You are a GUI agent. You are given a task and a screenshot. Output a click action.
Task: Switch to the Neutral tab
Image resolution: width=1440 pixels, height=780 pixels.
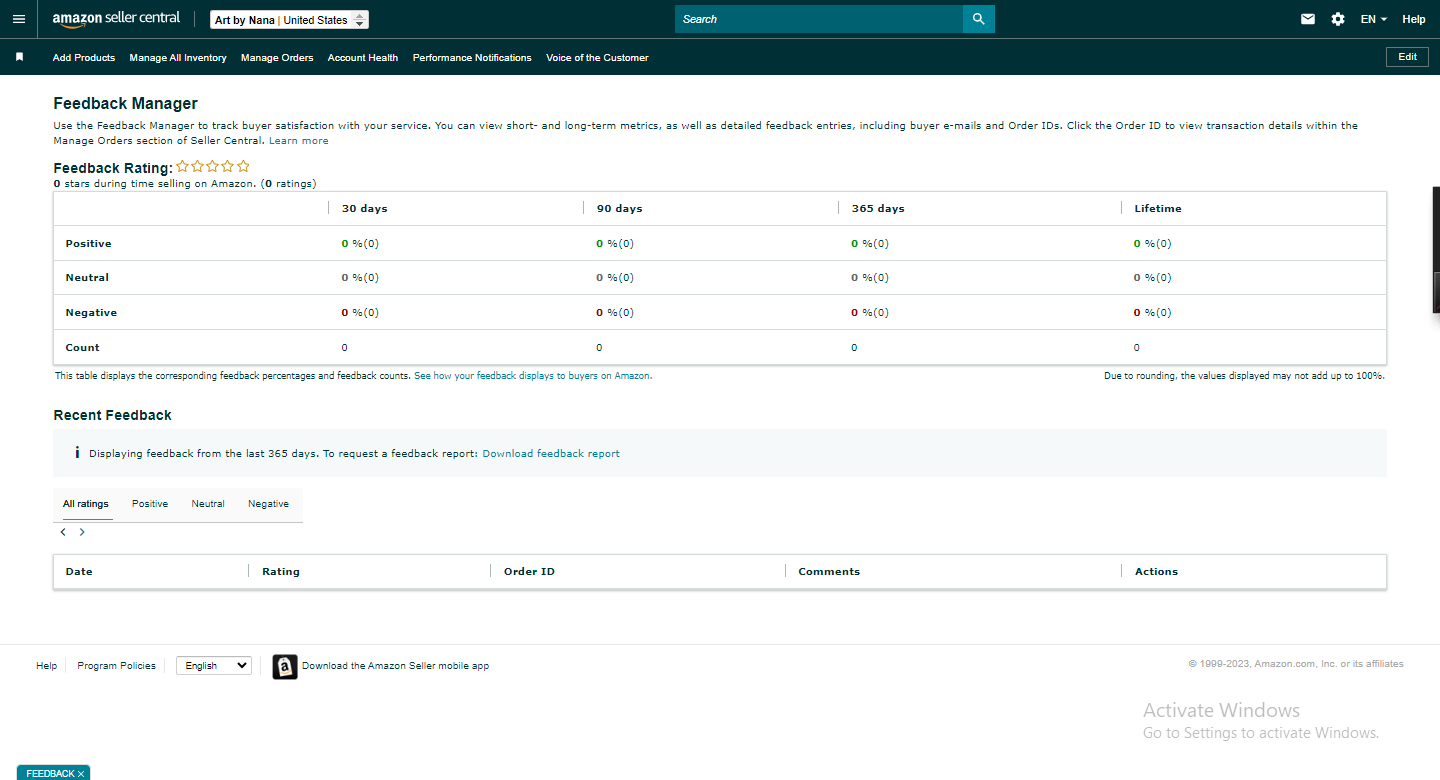click(208, 504)
